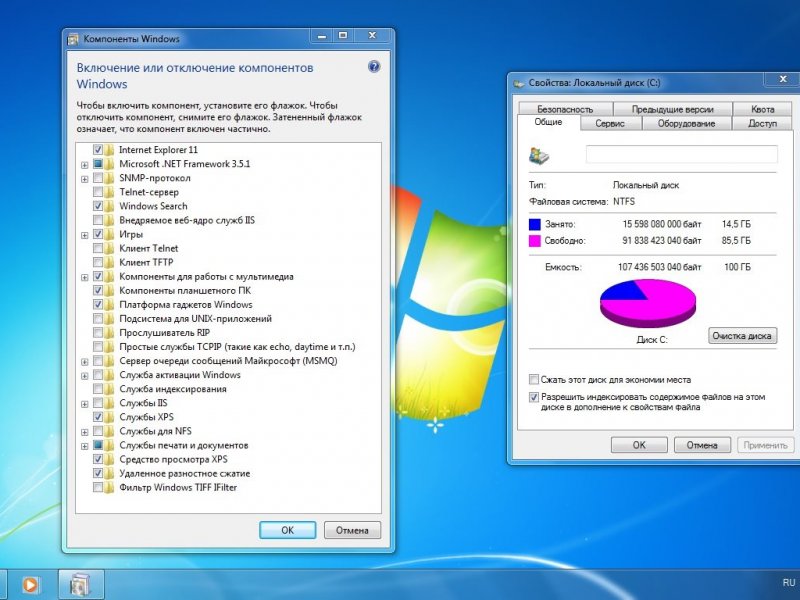Expand the SNMP-протокол tree node
The image size is (800, 600).
[x=85, y=179]
